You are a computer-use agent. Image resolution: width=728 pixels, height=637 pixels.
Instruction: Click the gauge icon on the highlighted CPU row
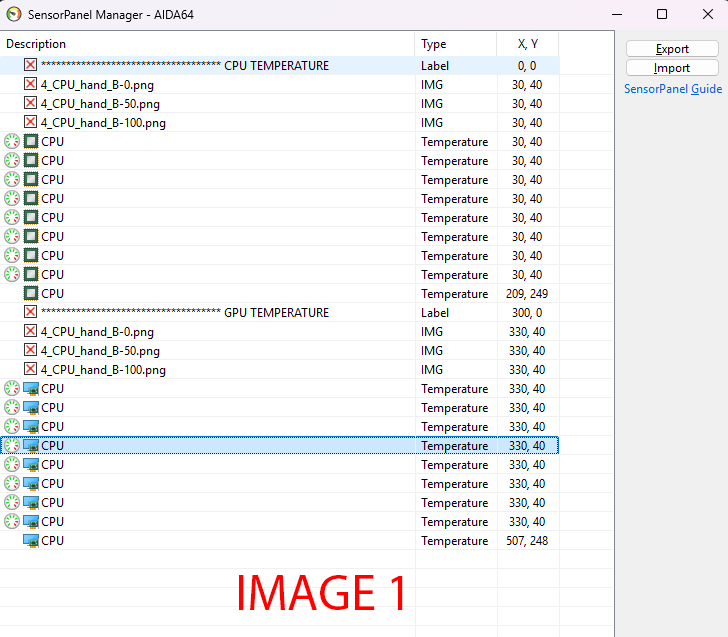12,445
